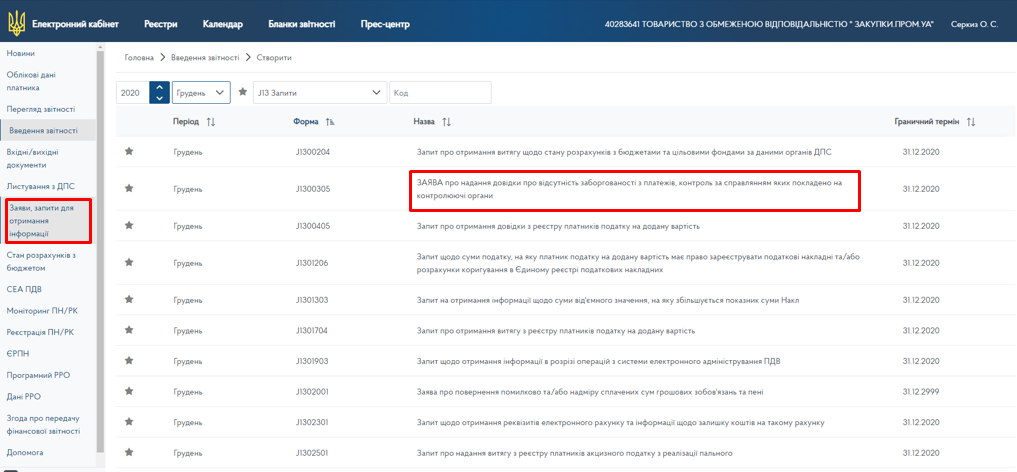This screenshot has height=472, width=1017.
Task: Click the year stepper arrows
Action: coord(159,92)
